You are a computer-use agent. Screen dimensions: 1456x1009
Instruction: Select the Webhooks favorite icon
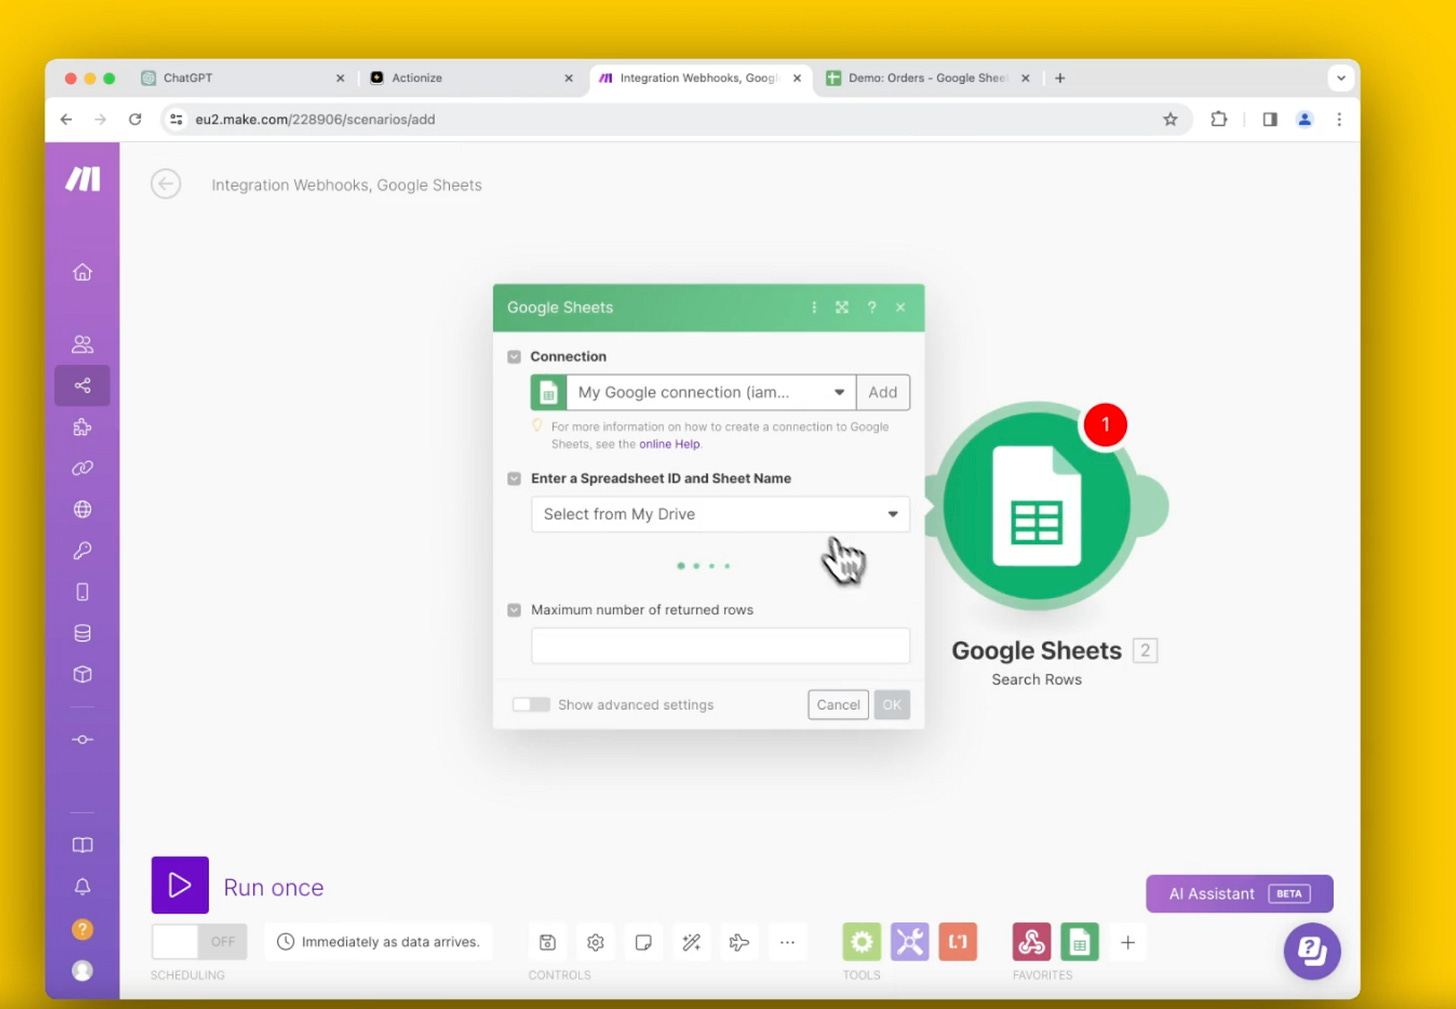tap(1031, 942)
